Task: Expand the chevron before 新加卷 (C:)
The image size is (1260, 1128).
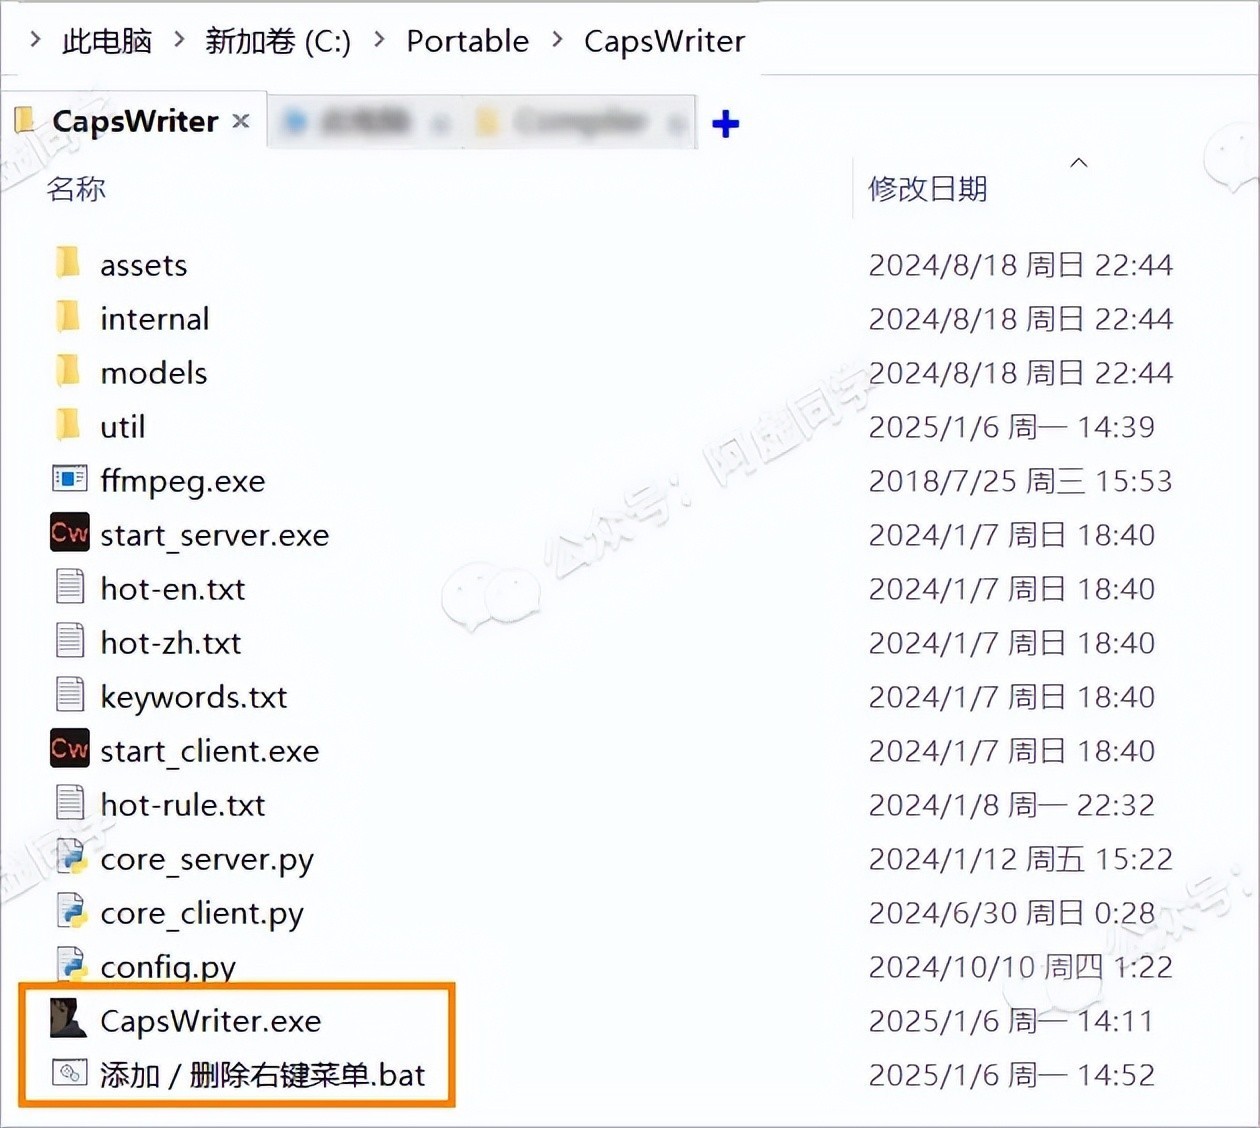Action: [179, 40]
